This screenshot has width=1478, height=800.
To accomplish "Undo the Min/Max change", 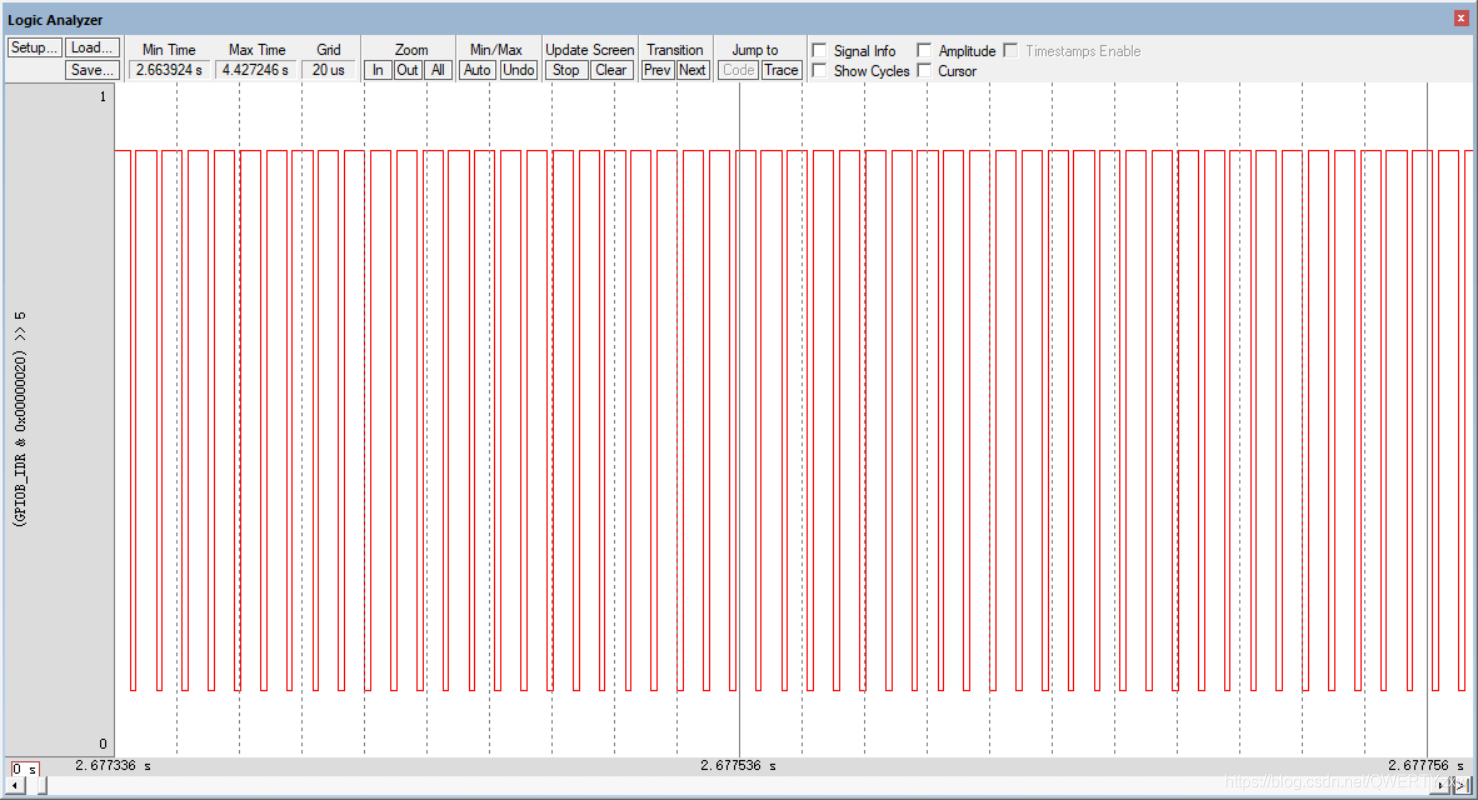I will pyautogui.click(x=518, y=70).
